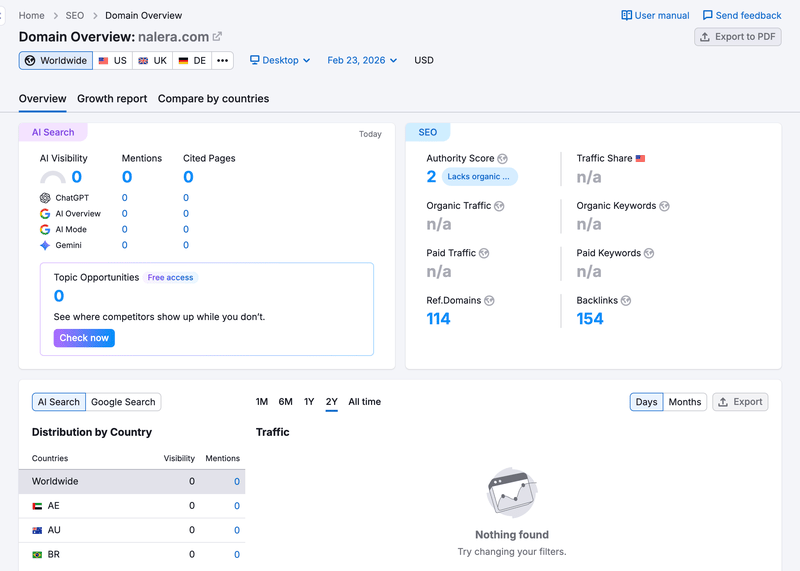800x571 pixels.
Task: Select the 6M time range
Action: [x=286, y=402]
